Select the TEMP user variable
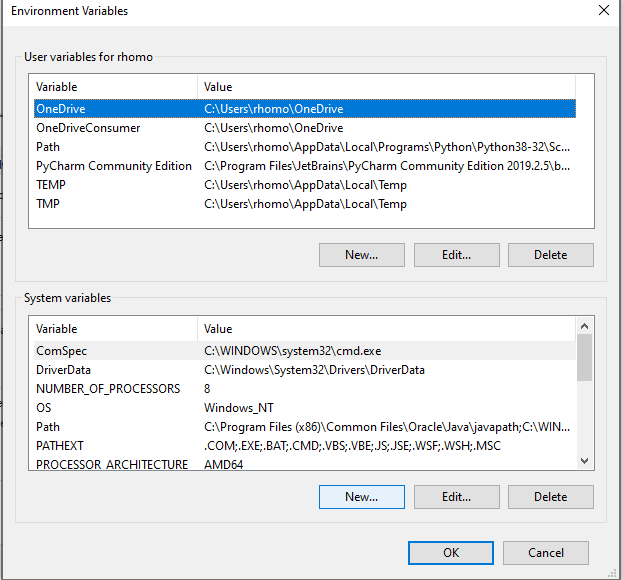623x580 pixels. pos(305,185)
